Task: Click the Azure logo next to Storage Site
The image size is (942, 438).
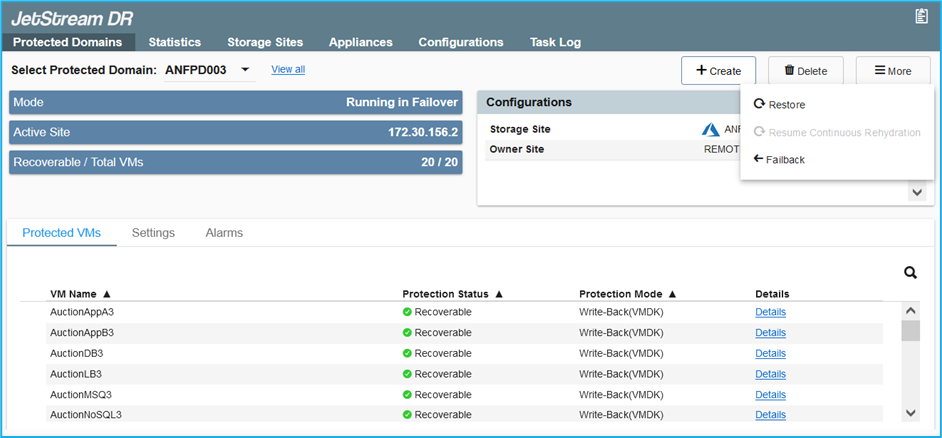Action: pyautogui.click(x=711, y=129)
